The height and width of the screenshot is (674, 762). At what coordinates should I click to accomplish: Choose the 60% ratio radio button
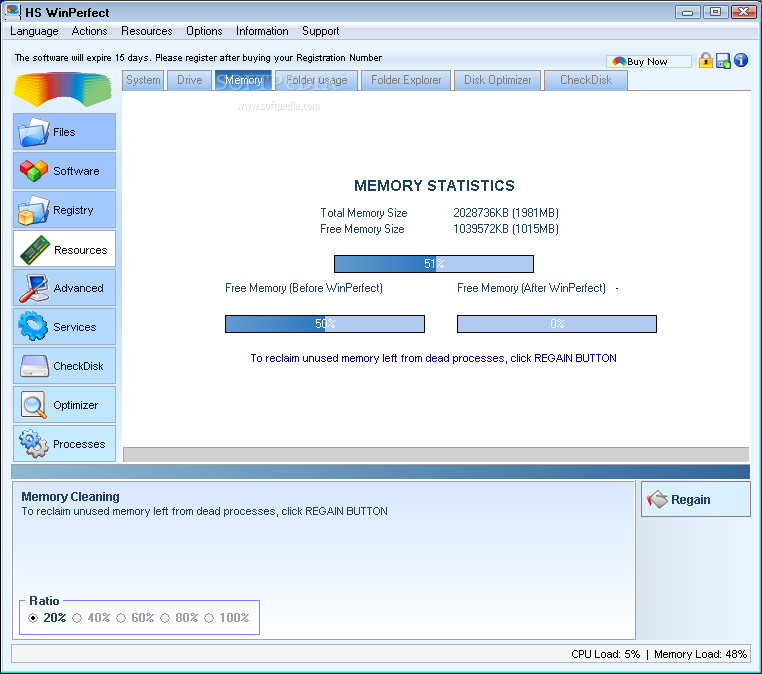tap(121, 618)
